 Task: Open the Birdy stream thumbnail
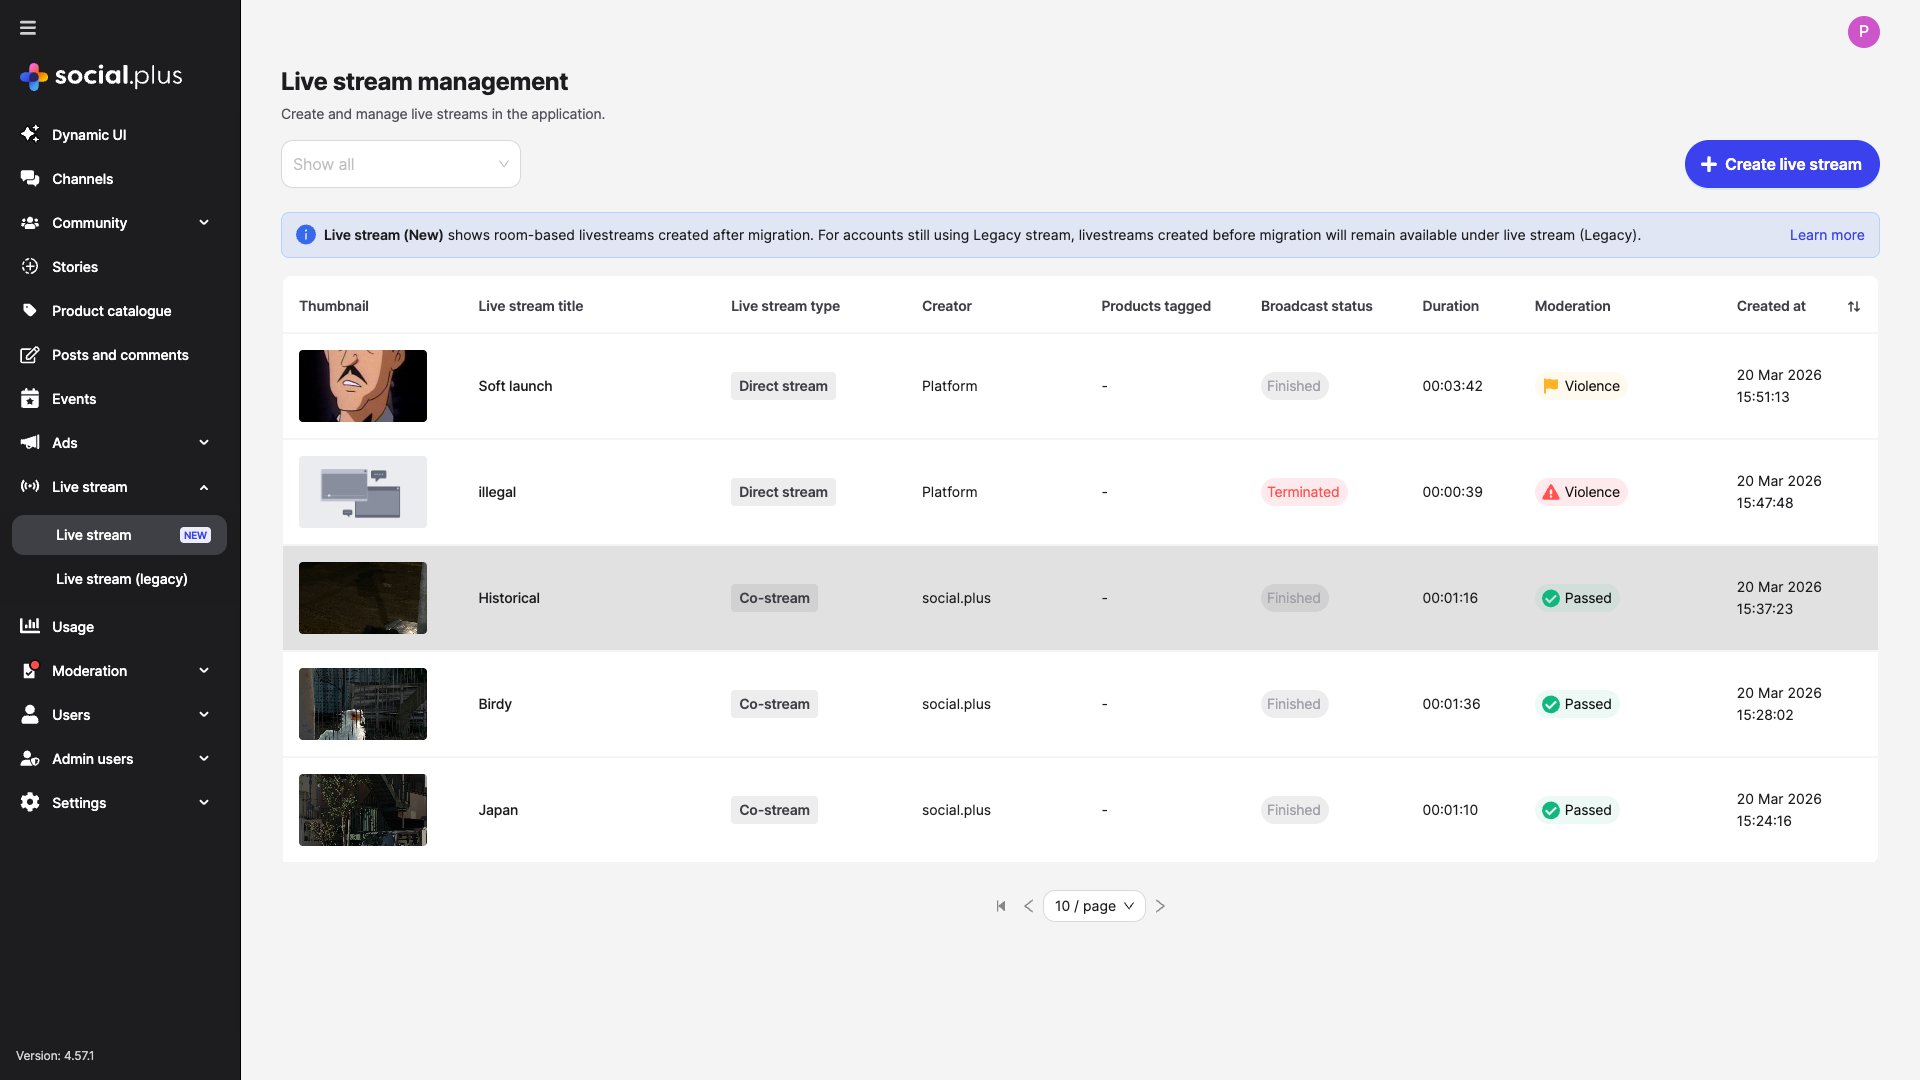(363, 704)
